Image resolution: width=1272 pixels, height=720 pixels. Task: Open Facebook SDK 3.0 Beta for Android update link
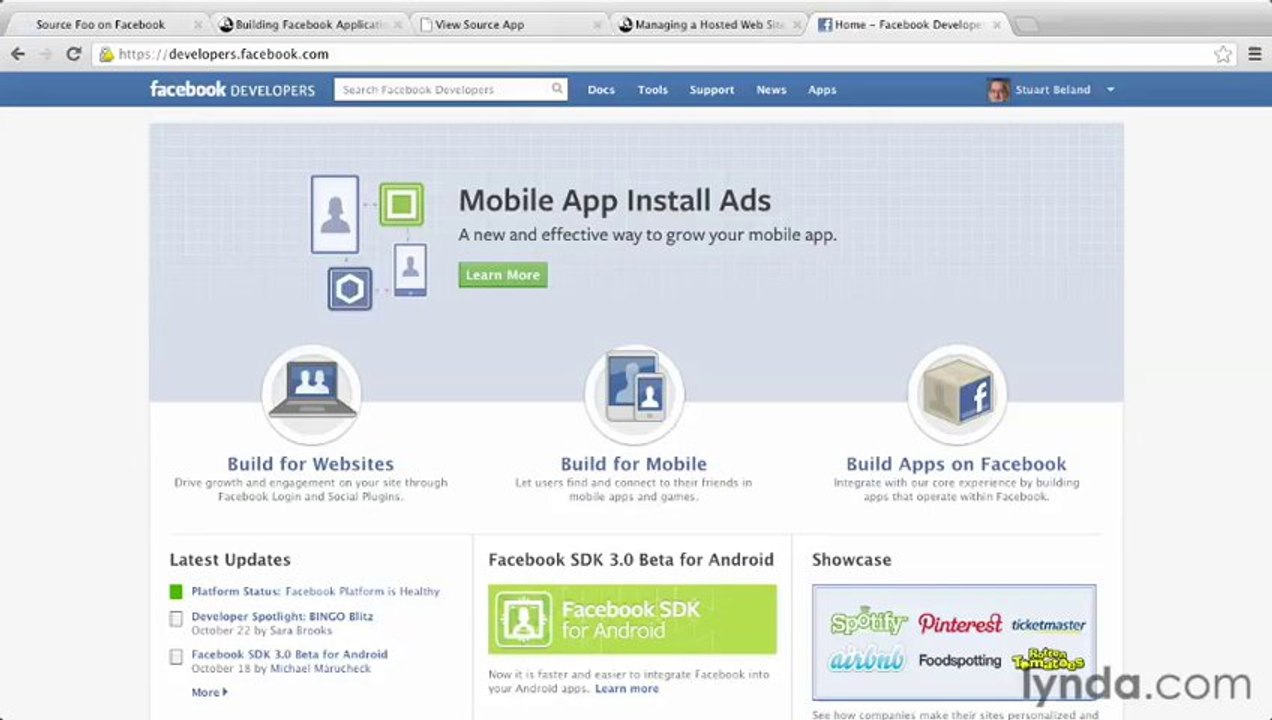point(290,655)
